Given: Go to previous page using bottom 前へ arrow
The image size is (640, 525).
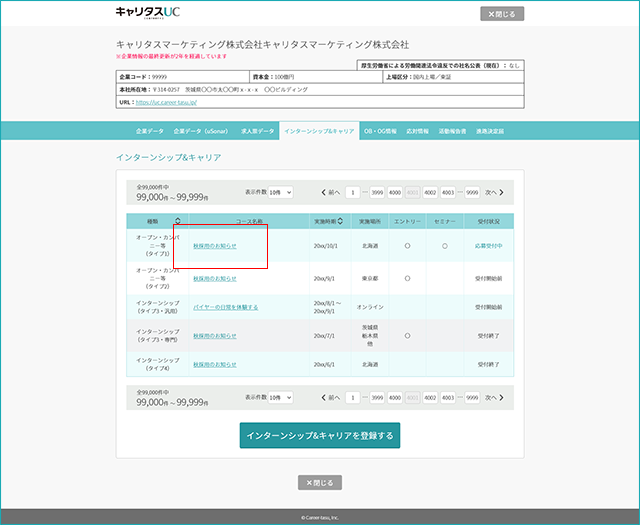Looking at the screenshot, I should click(x=330, y=397).
